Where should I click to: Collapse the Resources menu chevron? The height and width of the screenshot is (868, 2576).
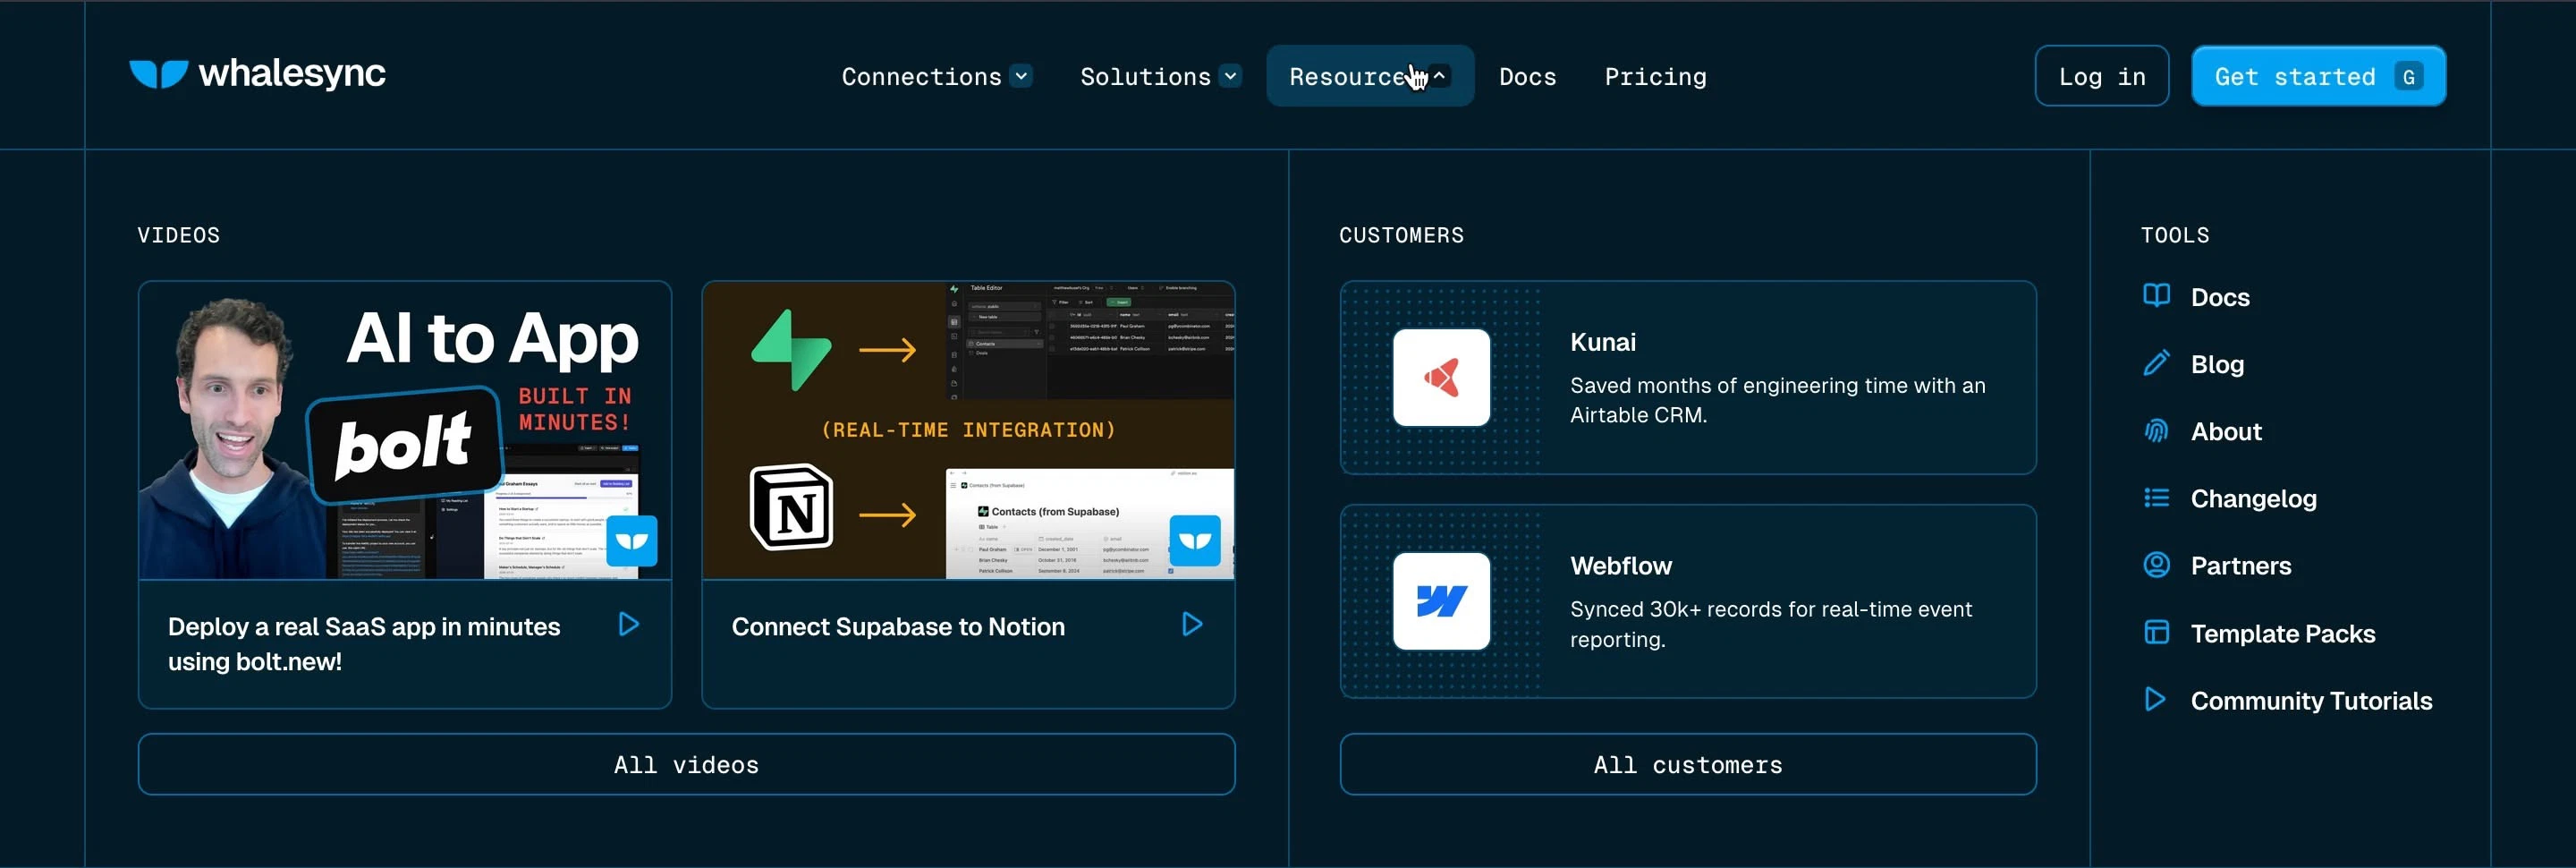1439,76
